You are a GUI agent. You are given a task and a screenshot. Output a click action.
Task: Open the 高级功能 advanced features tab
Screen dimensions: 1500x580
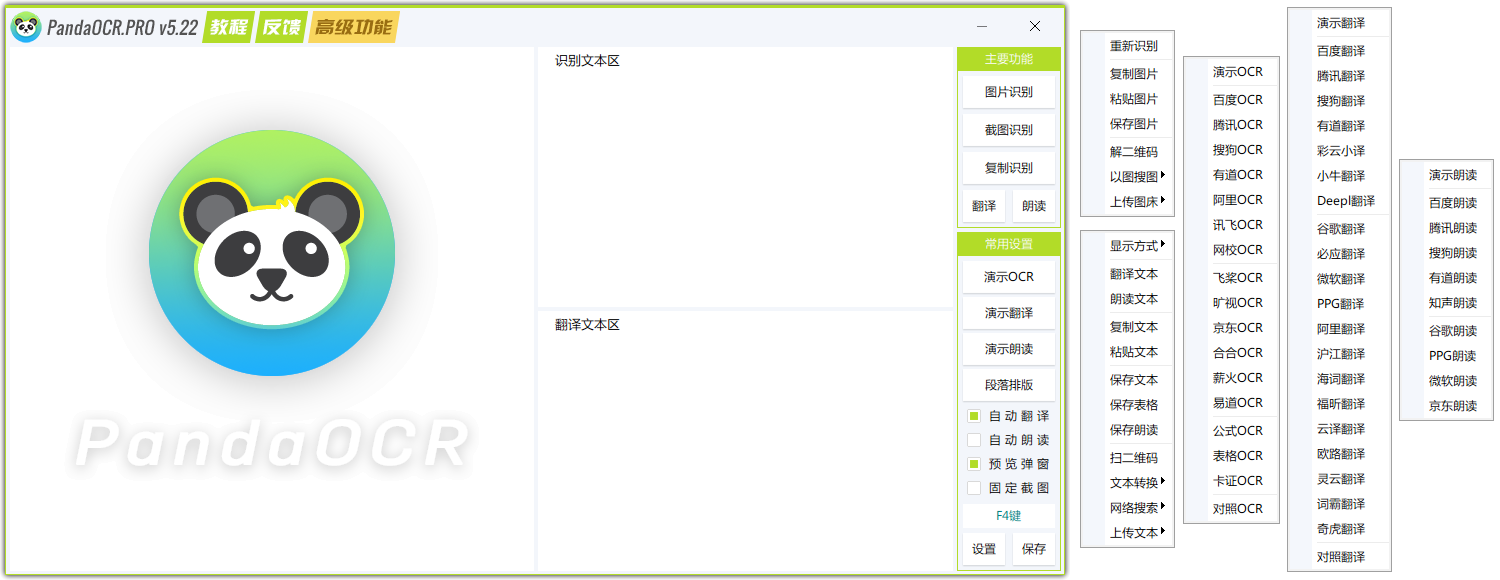353,27
